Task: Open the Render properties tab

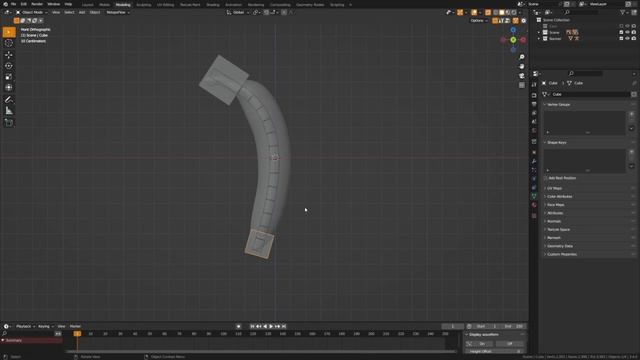Action: [534, 95]
